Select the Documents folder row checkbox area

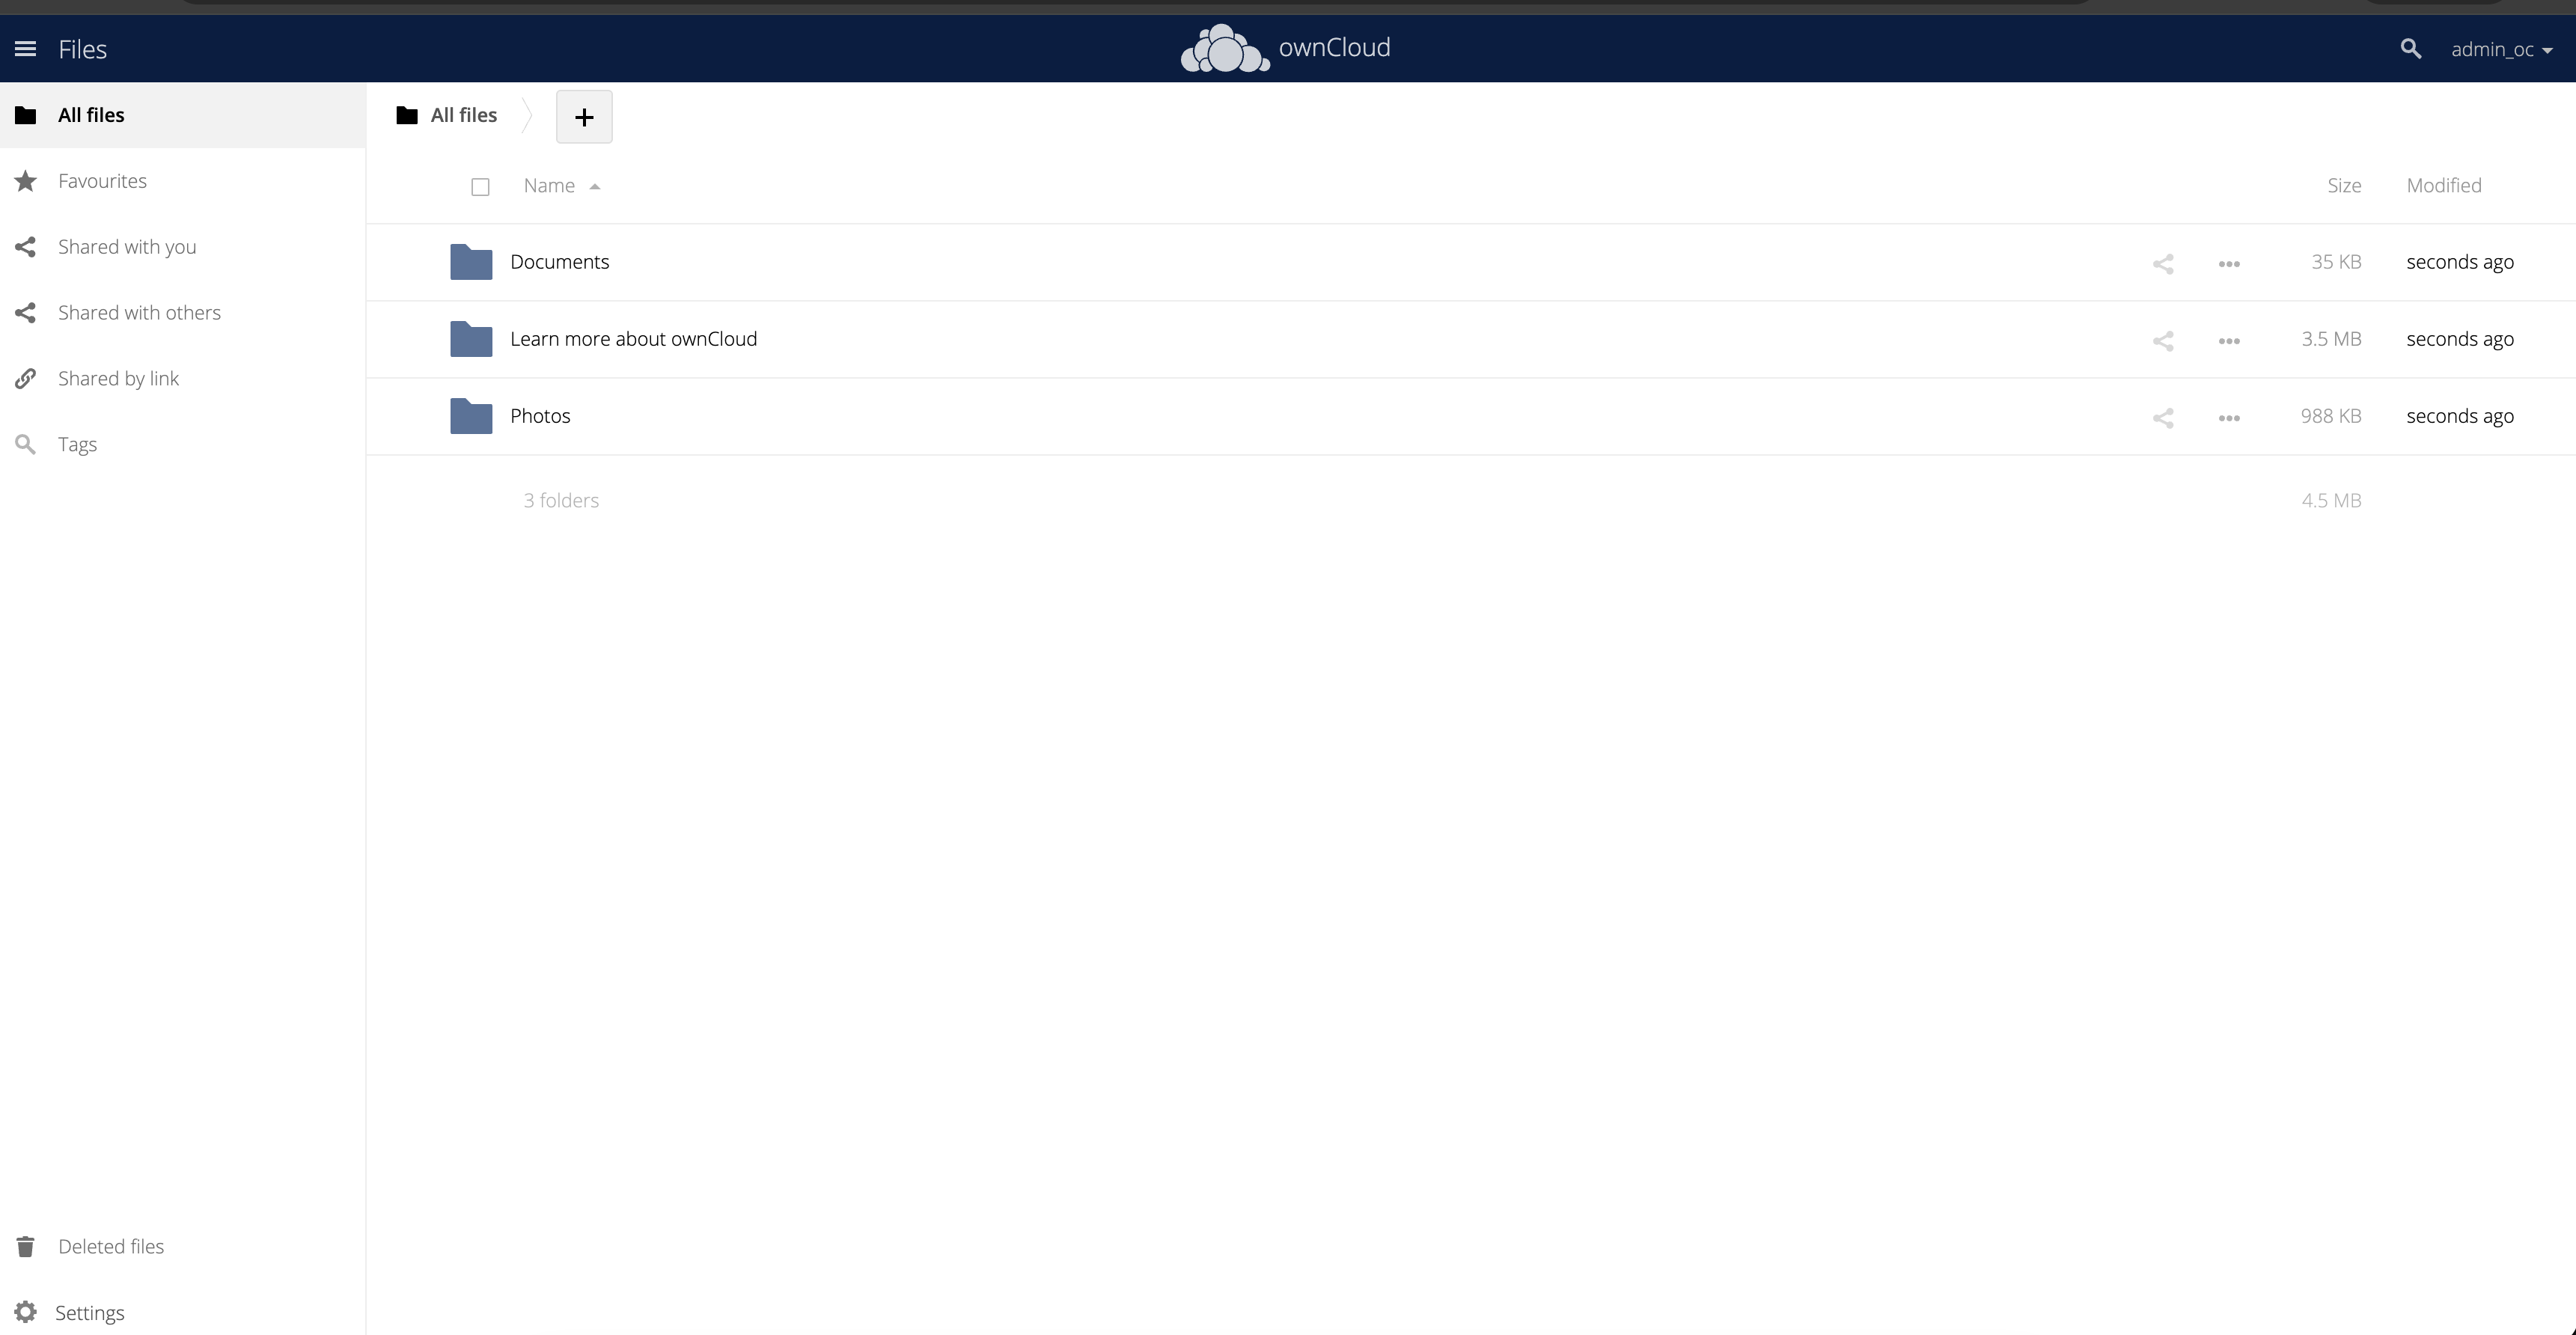(480, 262)
